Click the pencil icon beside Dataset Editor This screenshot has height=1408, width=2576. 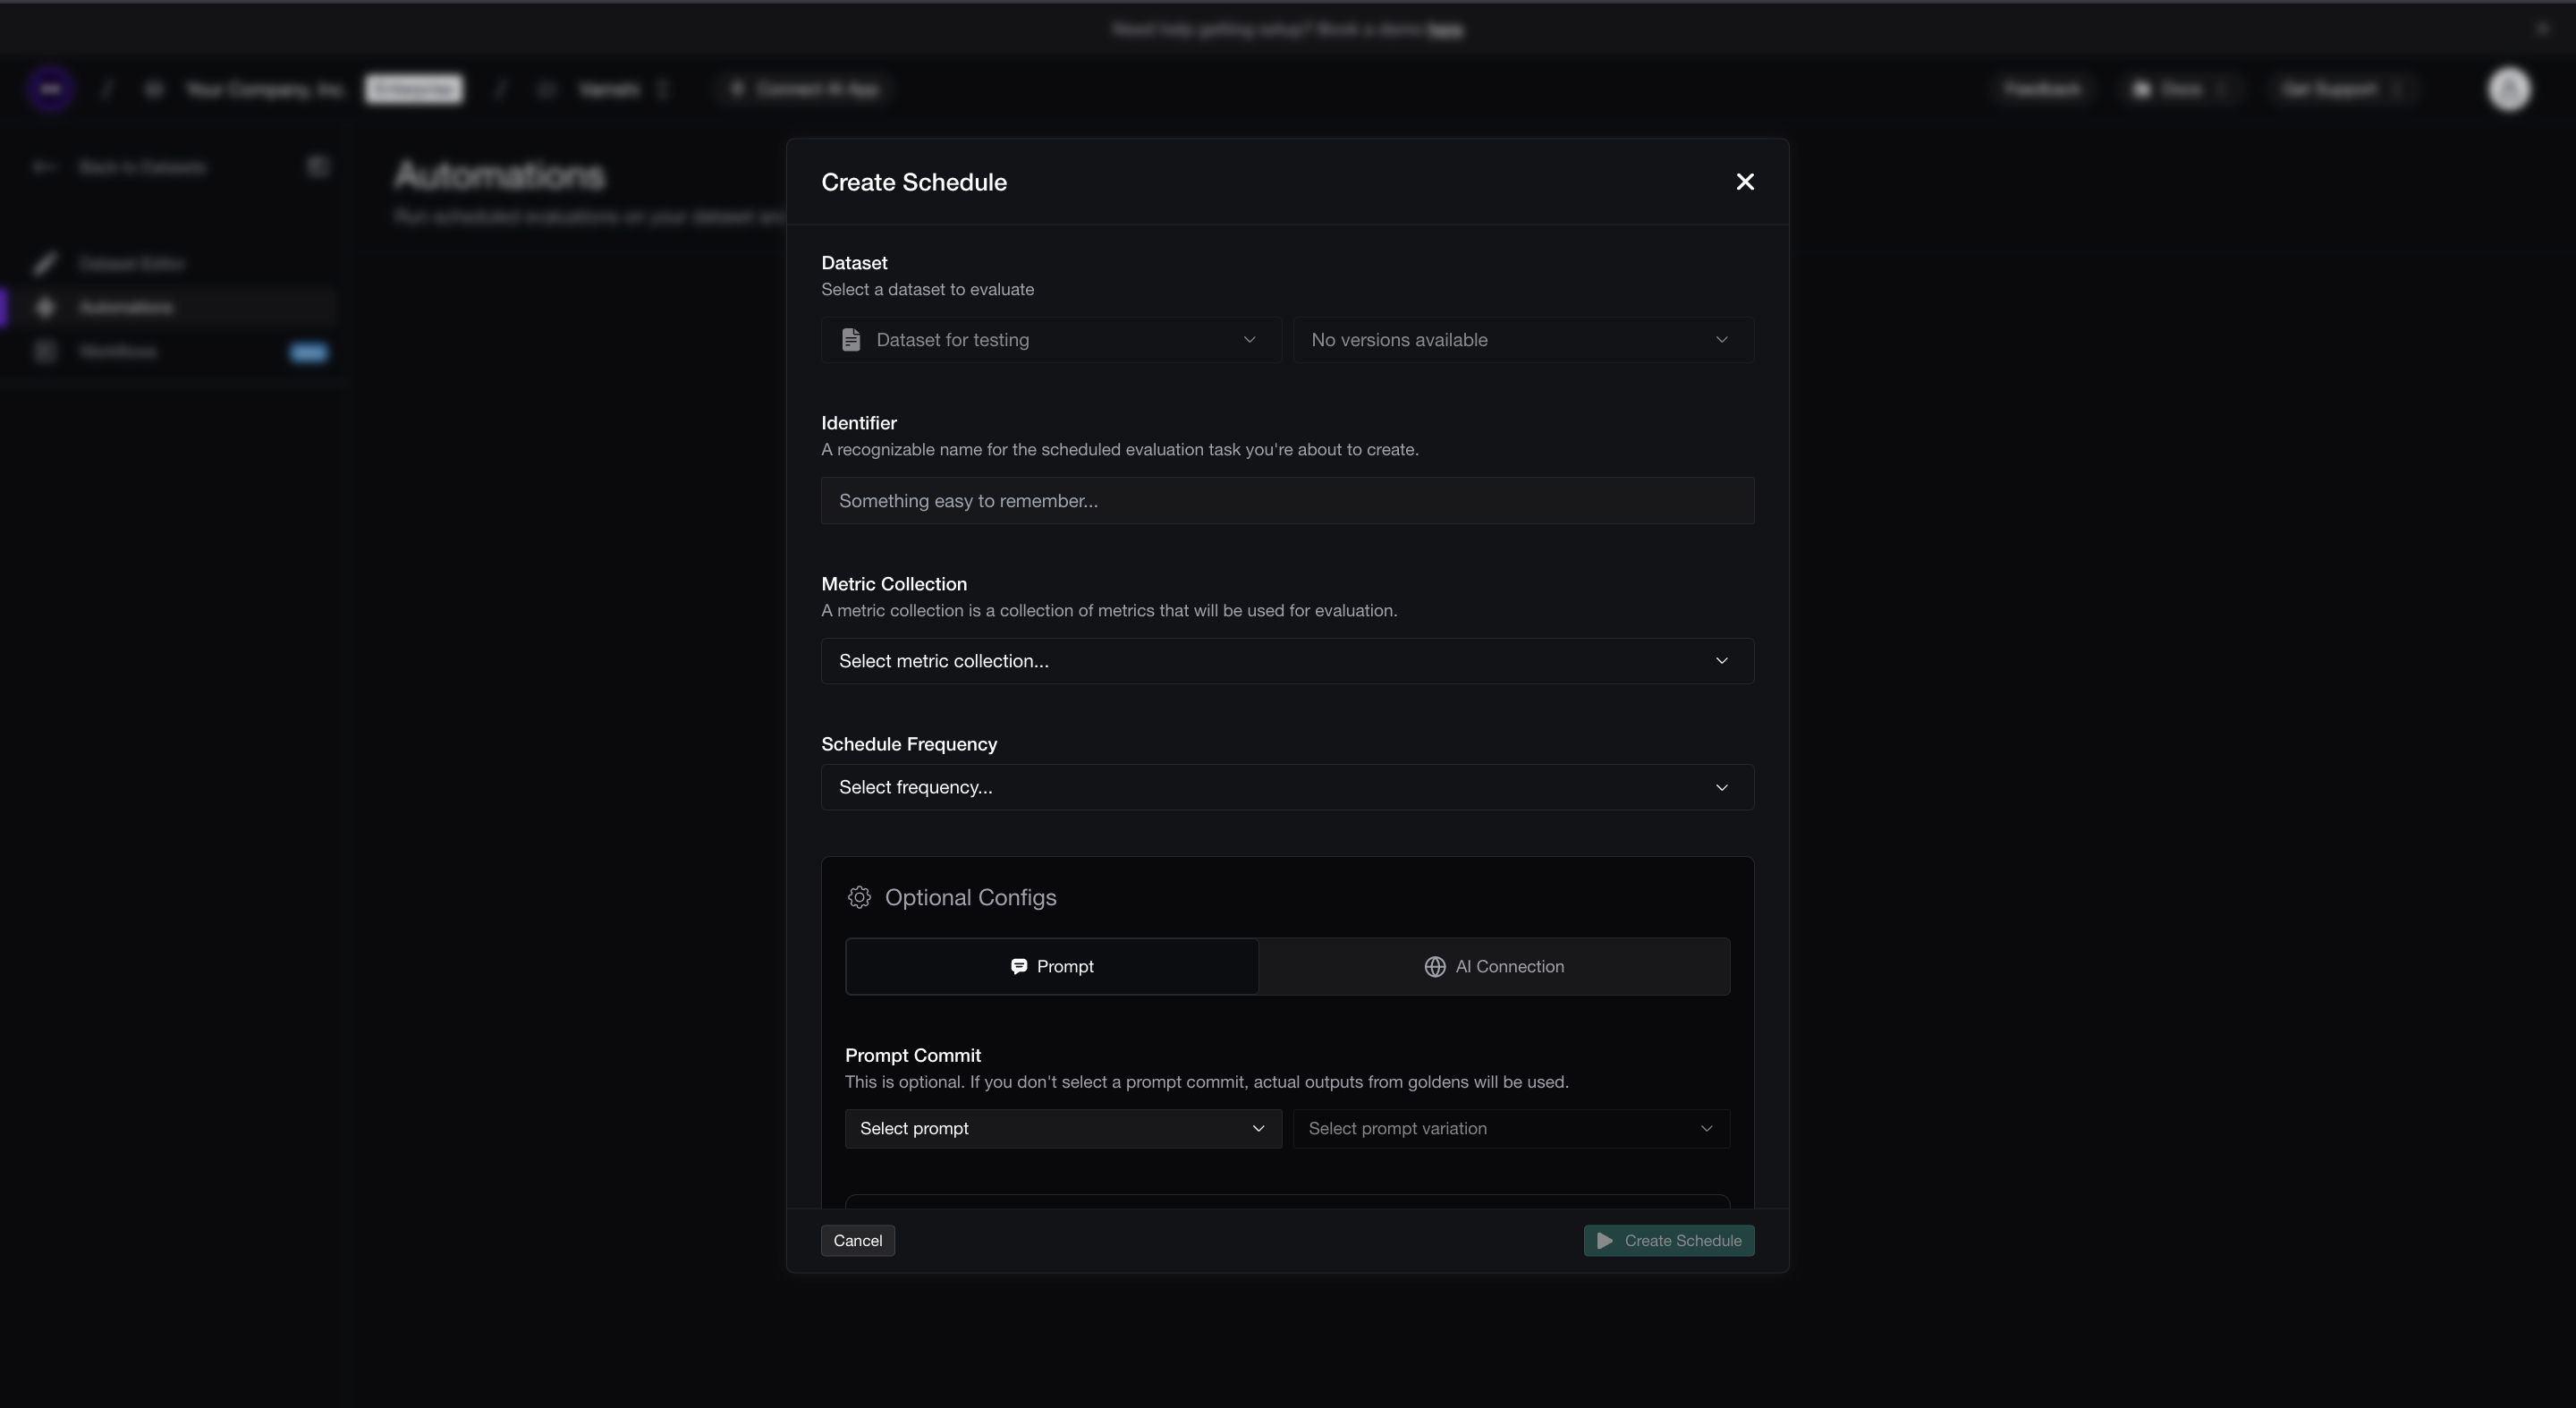click(x=45, y=263)
